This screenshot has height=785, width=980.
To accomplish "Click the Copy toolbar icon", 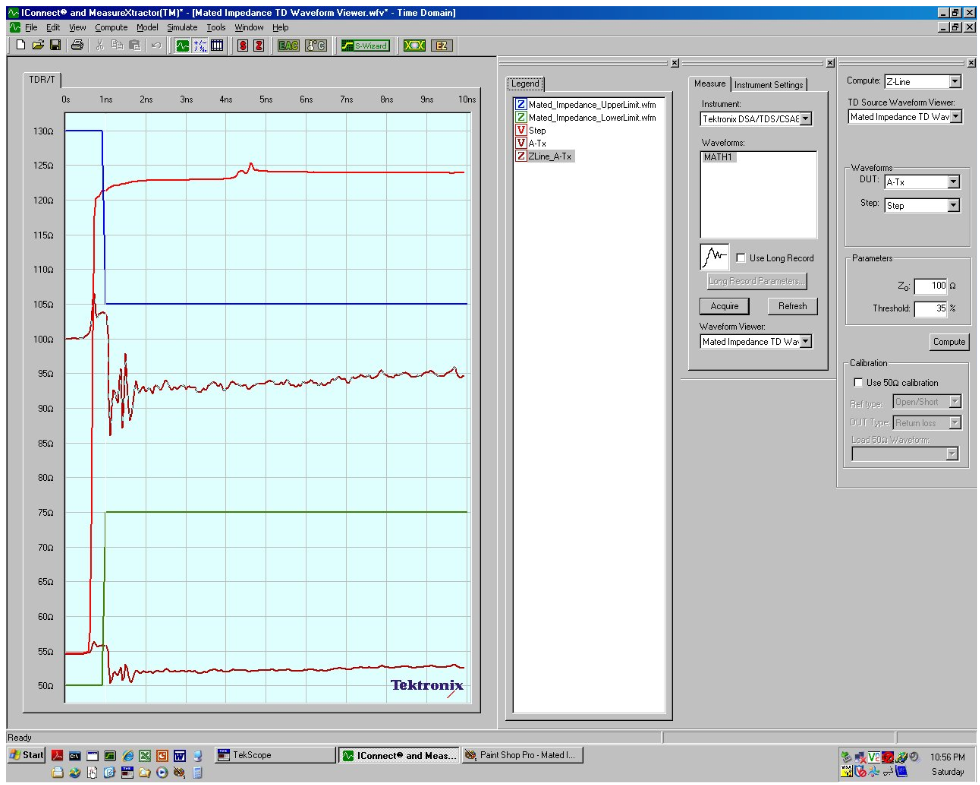I will 117,45.
